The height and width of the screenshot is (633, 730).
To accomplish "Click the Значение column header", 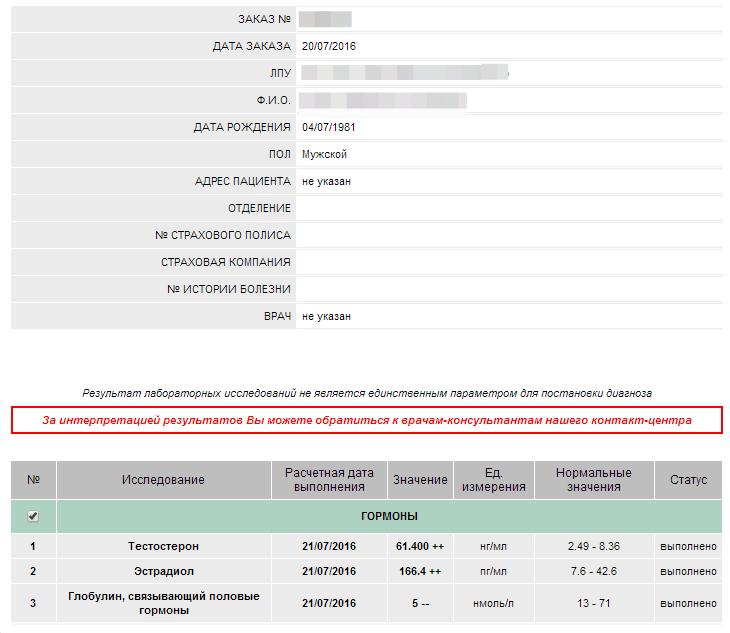I will coord(420,480).
